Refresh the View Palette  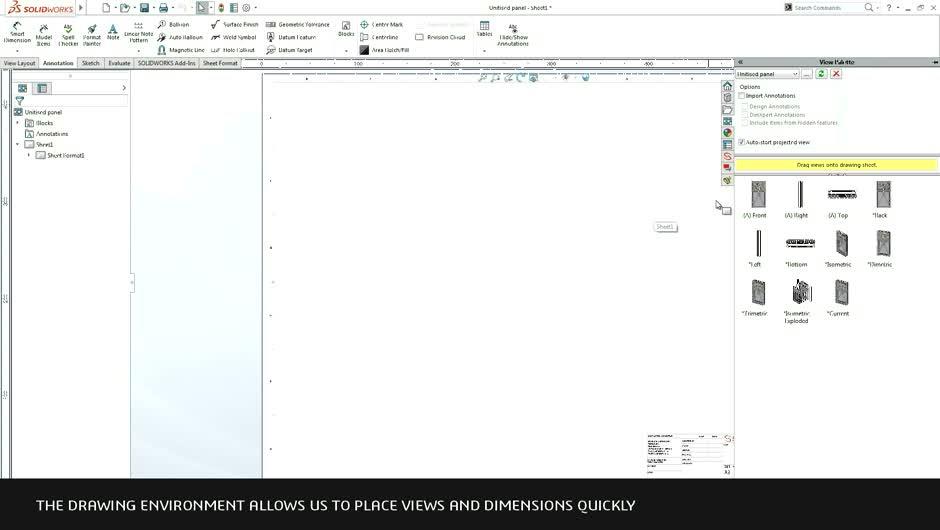821,74
